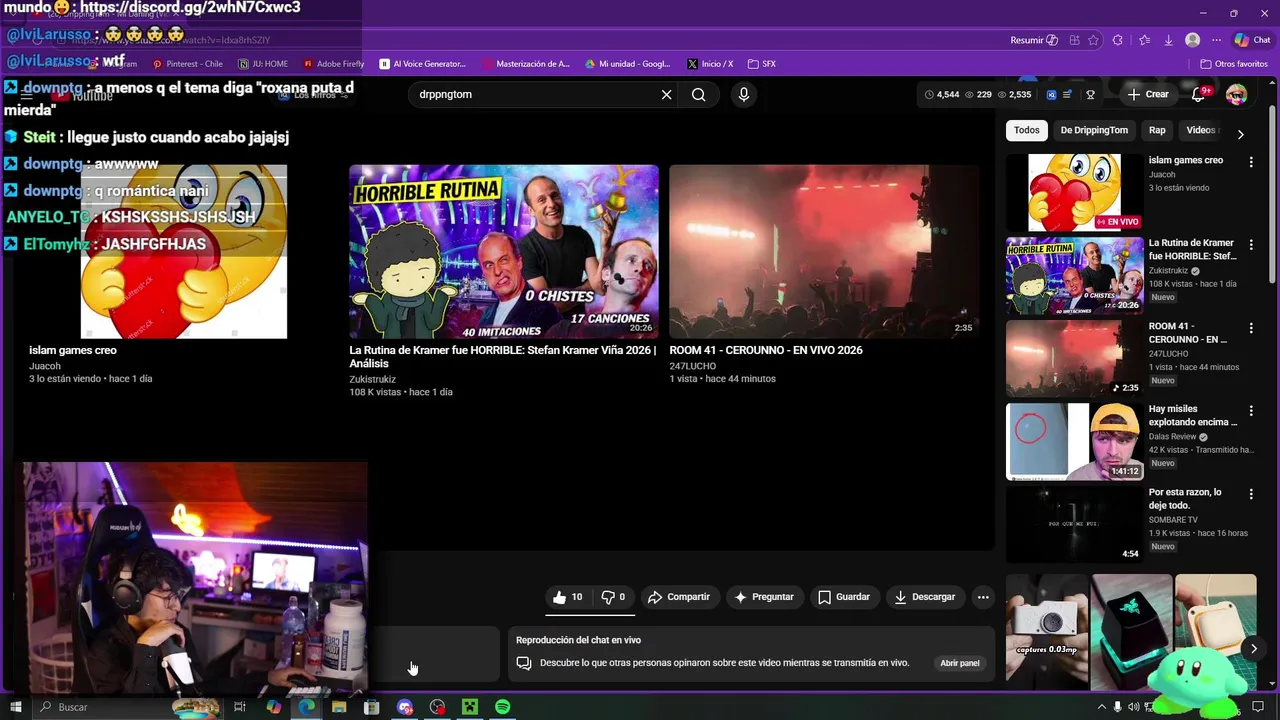Select the Rap filter chip

click(x=1157, y=130)
